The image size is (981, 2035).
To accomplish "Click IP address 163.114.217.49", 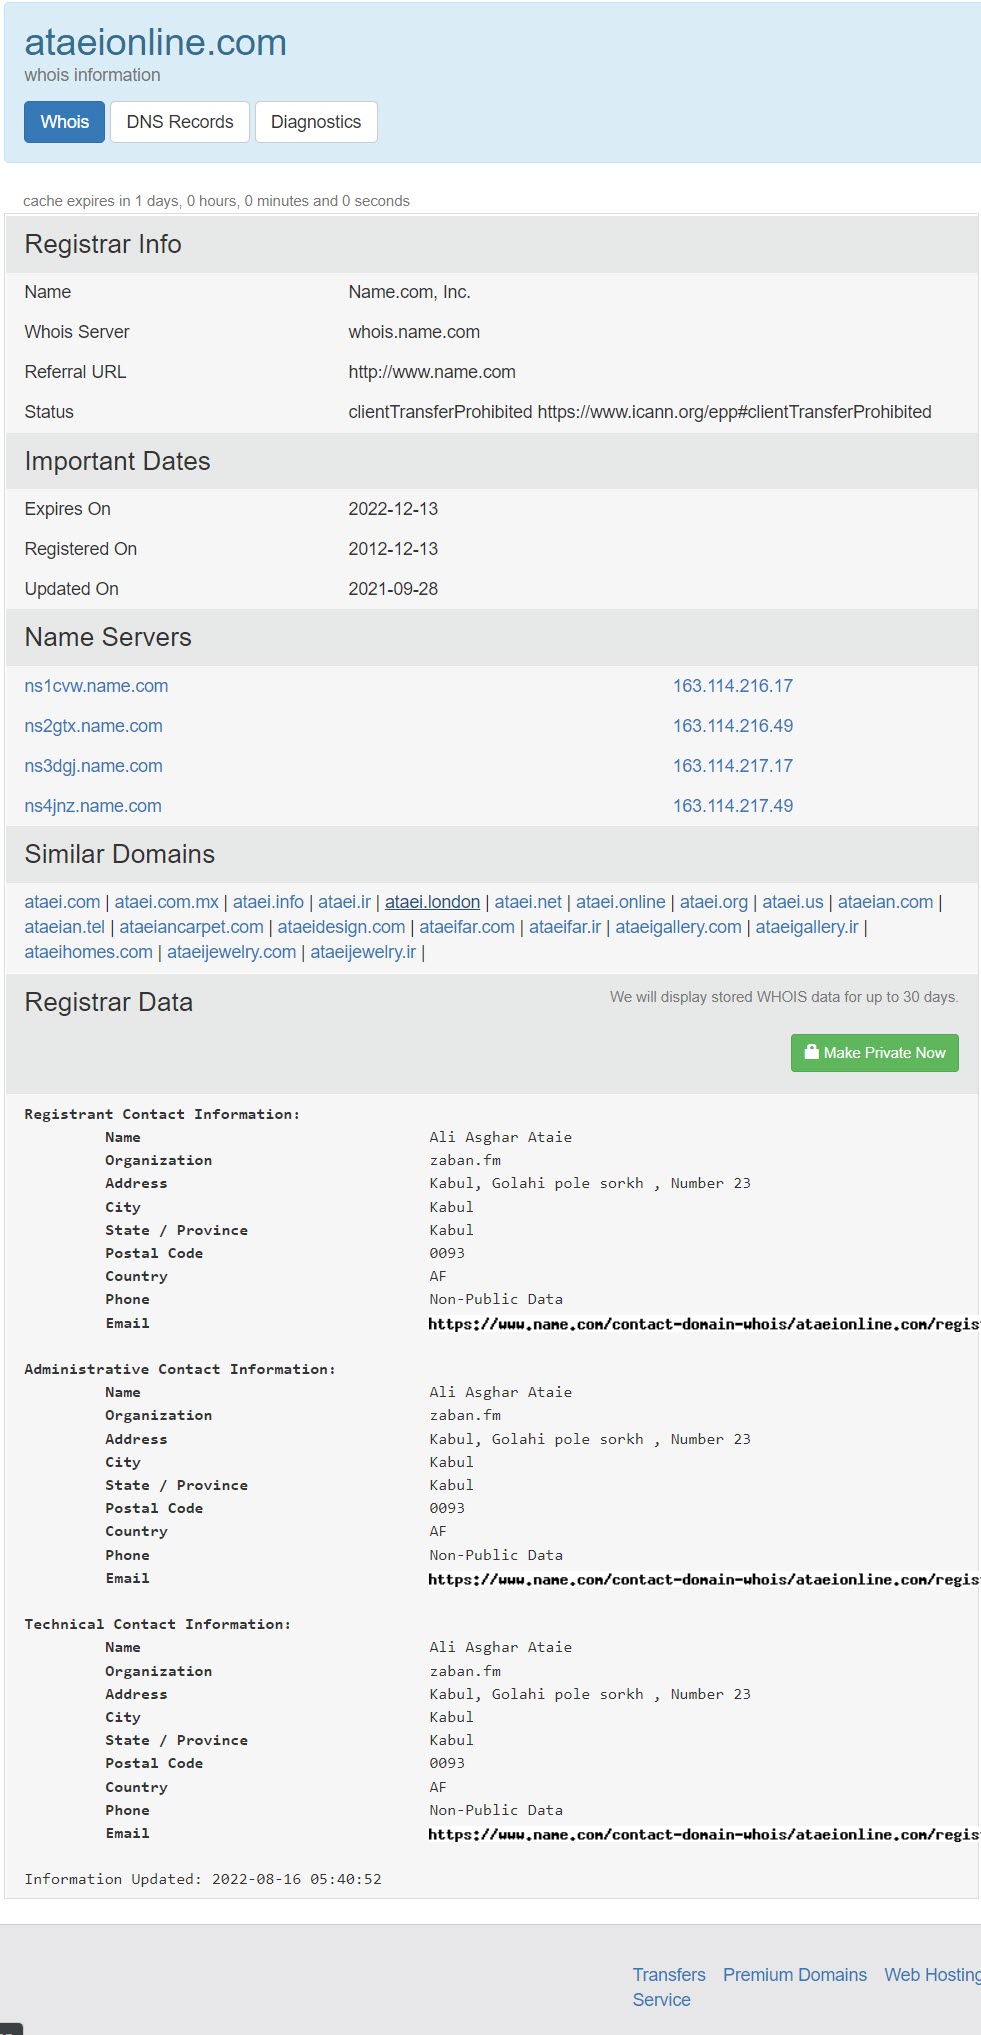I will click(733, 806).
